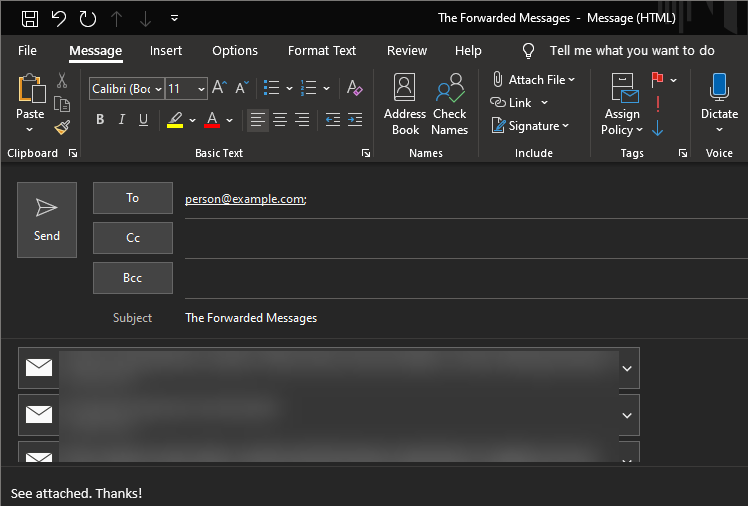The height and width of the screenshot is (506, 748).
Task: Open the Insert tab
Action: pos(166,51)
